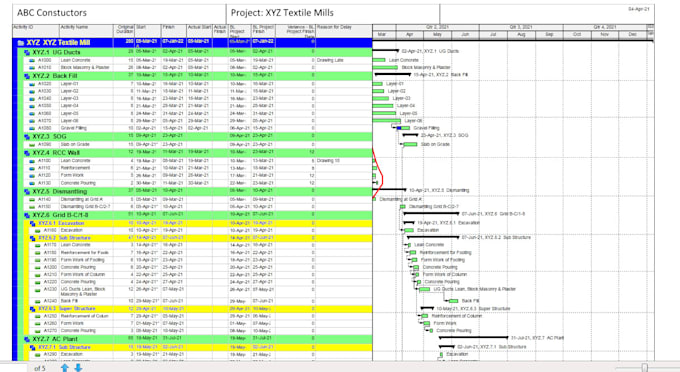Click the summary bar labeled XYZ.7 AC Plant
The image size is (680, 372).
point(474,337)
